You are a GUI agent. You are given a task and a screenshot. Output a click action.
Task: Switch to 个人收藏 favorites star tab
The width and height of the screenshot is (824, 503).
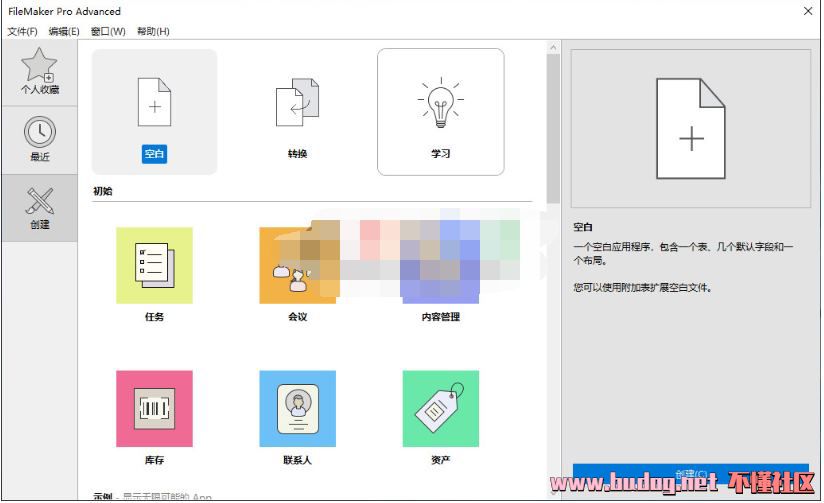pyautogui.click(x=39, y=72)
